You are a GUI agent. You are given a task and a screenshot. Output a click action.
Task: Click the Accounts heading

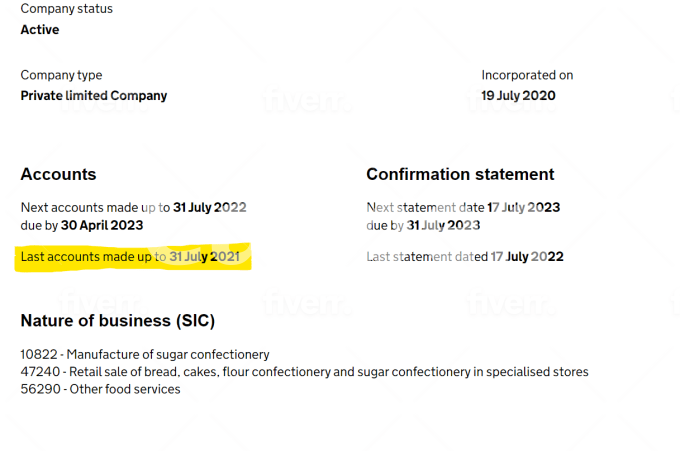point(58,174)
